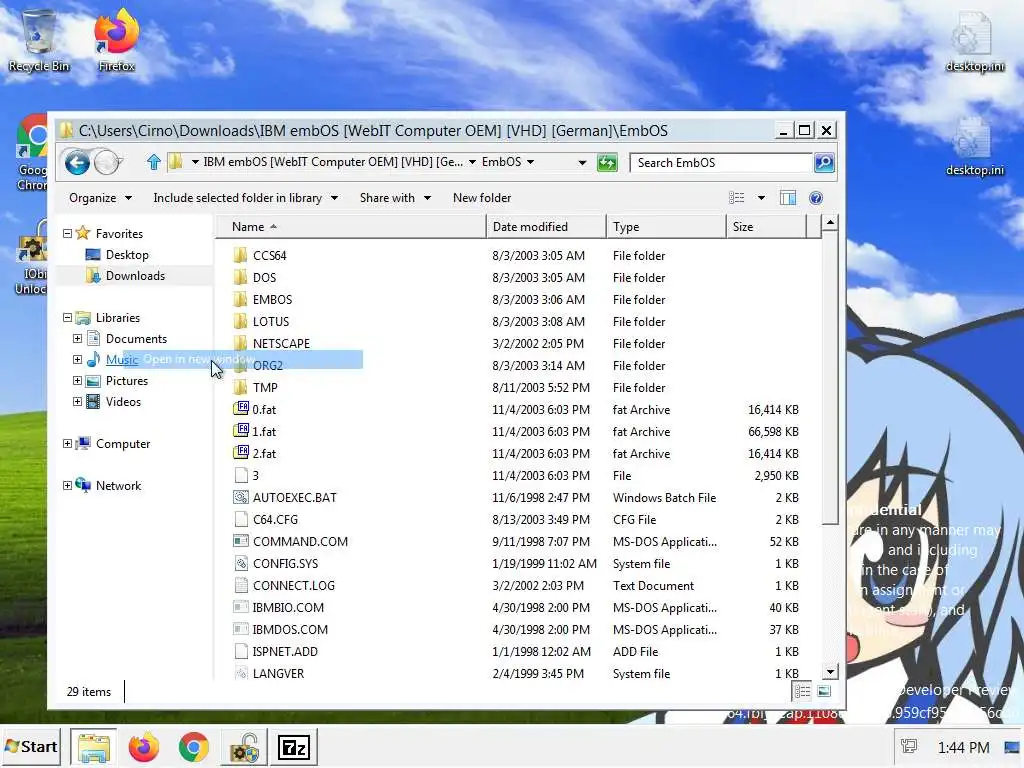The image size is (1024, 768).
Task: Open address bar history dropdown
Action: point(582,163)
